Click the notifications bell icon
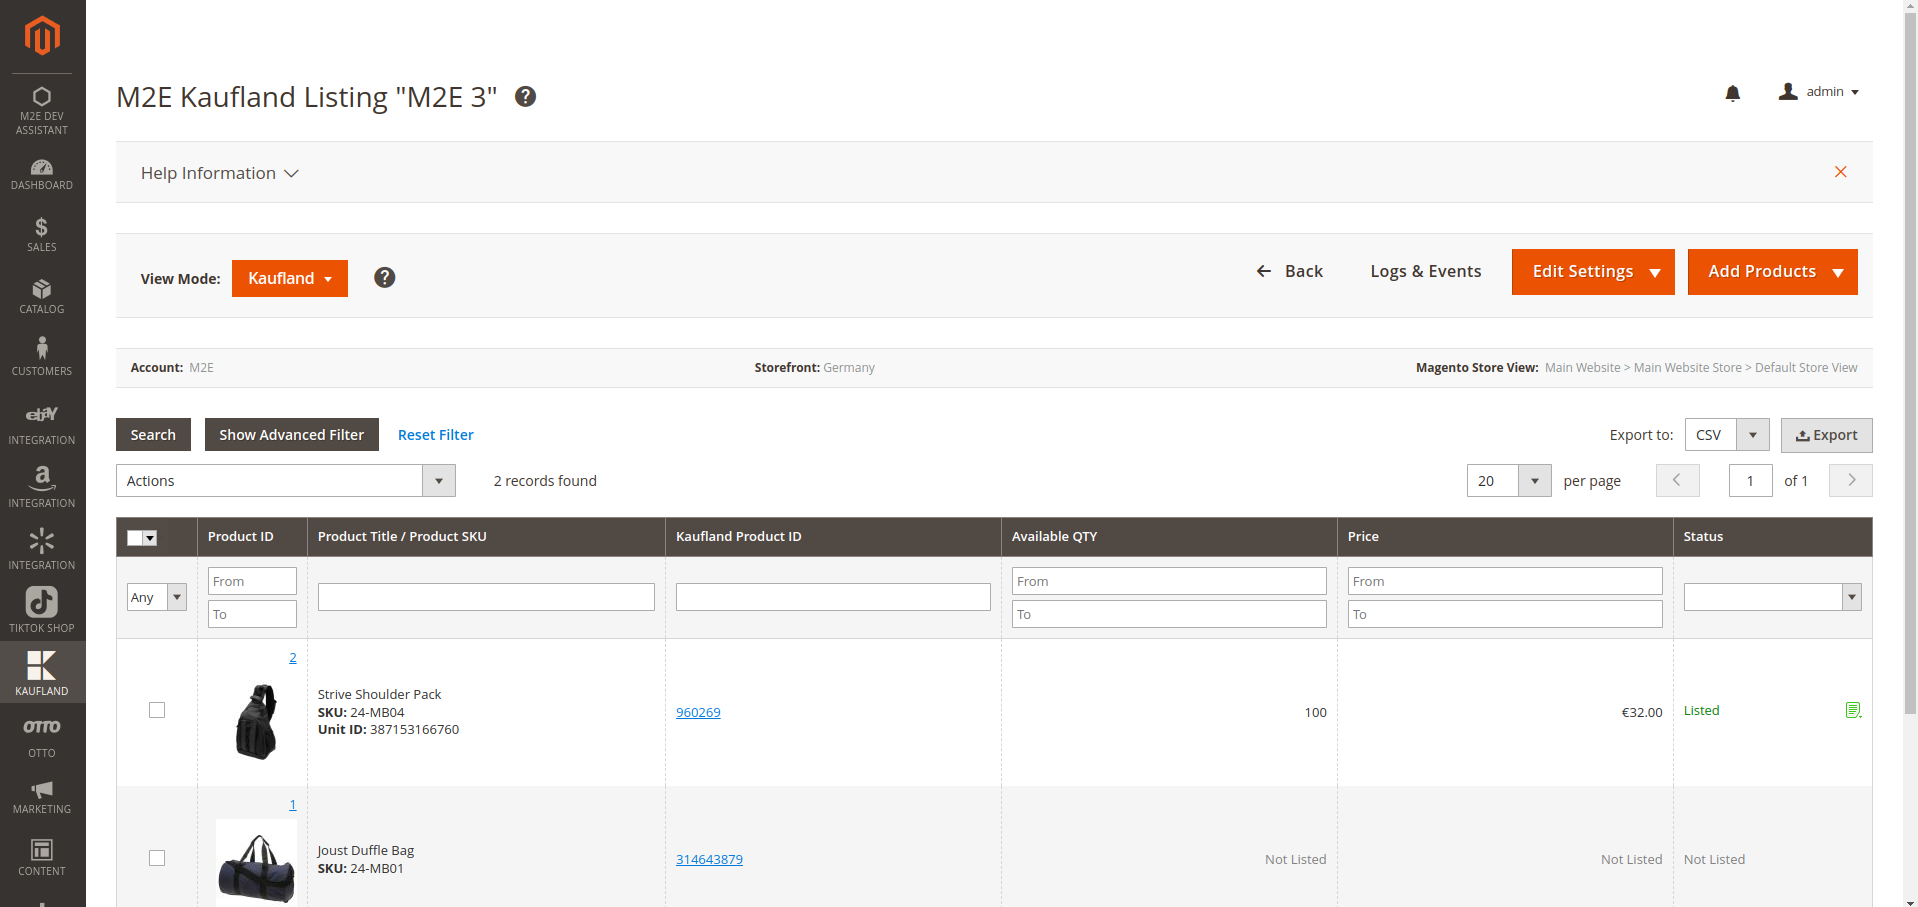 (x=1732, y=93)
